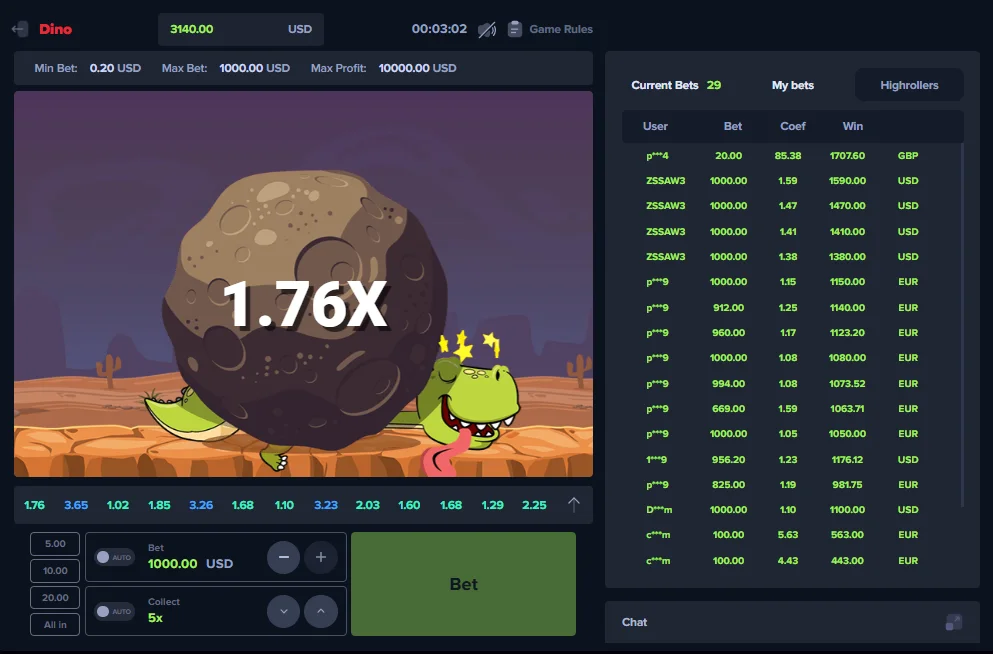Select p***9 row with bet 912.00
Screen dimensions: 993x654
tap(791, 308)
